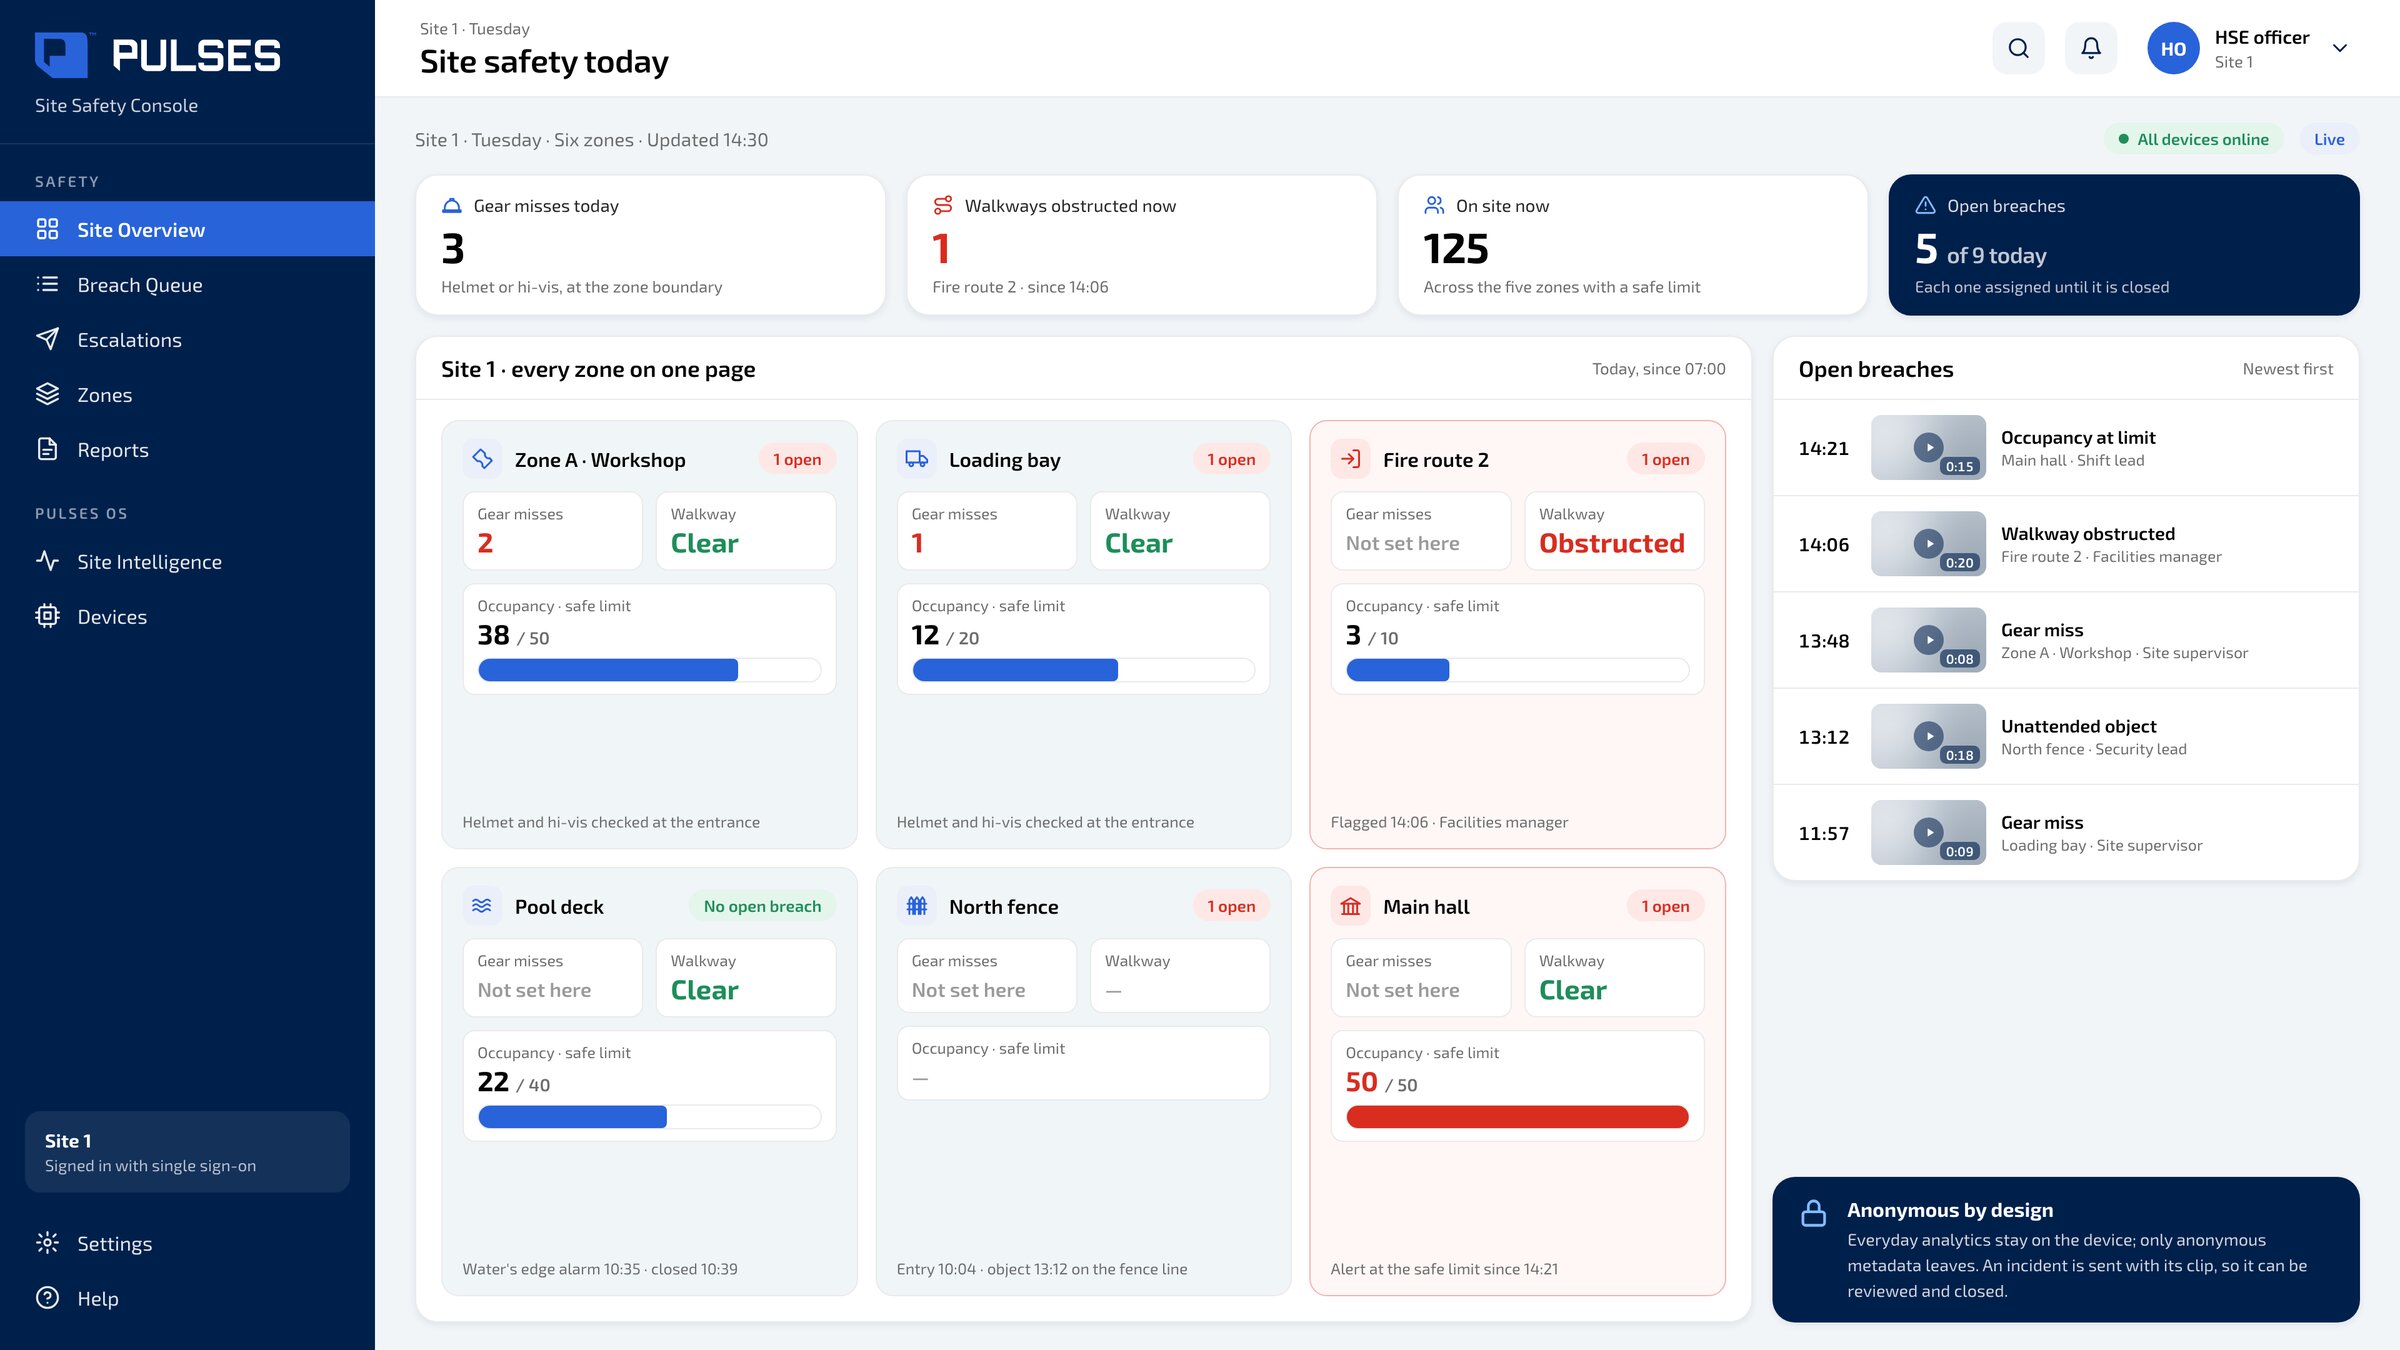Viewport: 2400px width, 1350px height.
Task: Click Newest first sort label
Action: [x=2287, y=369]
